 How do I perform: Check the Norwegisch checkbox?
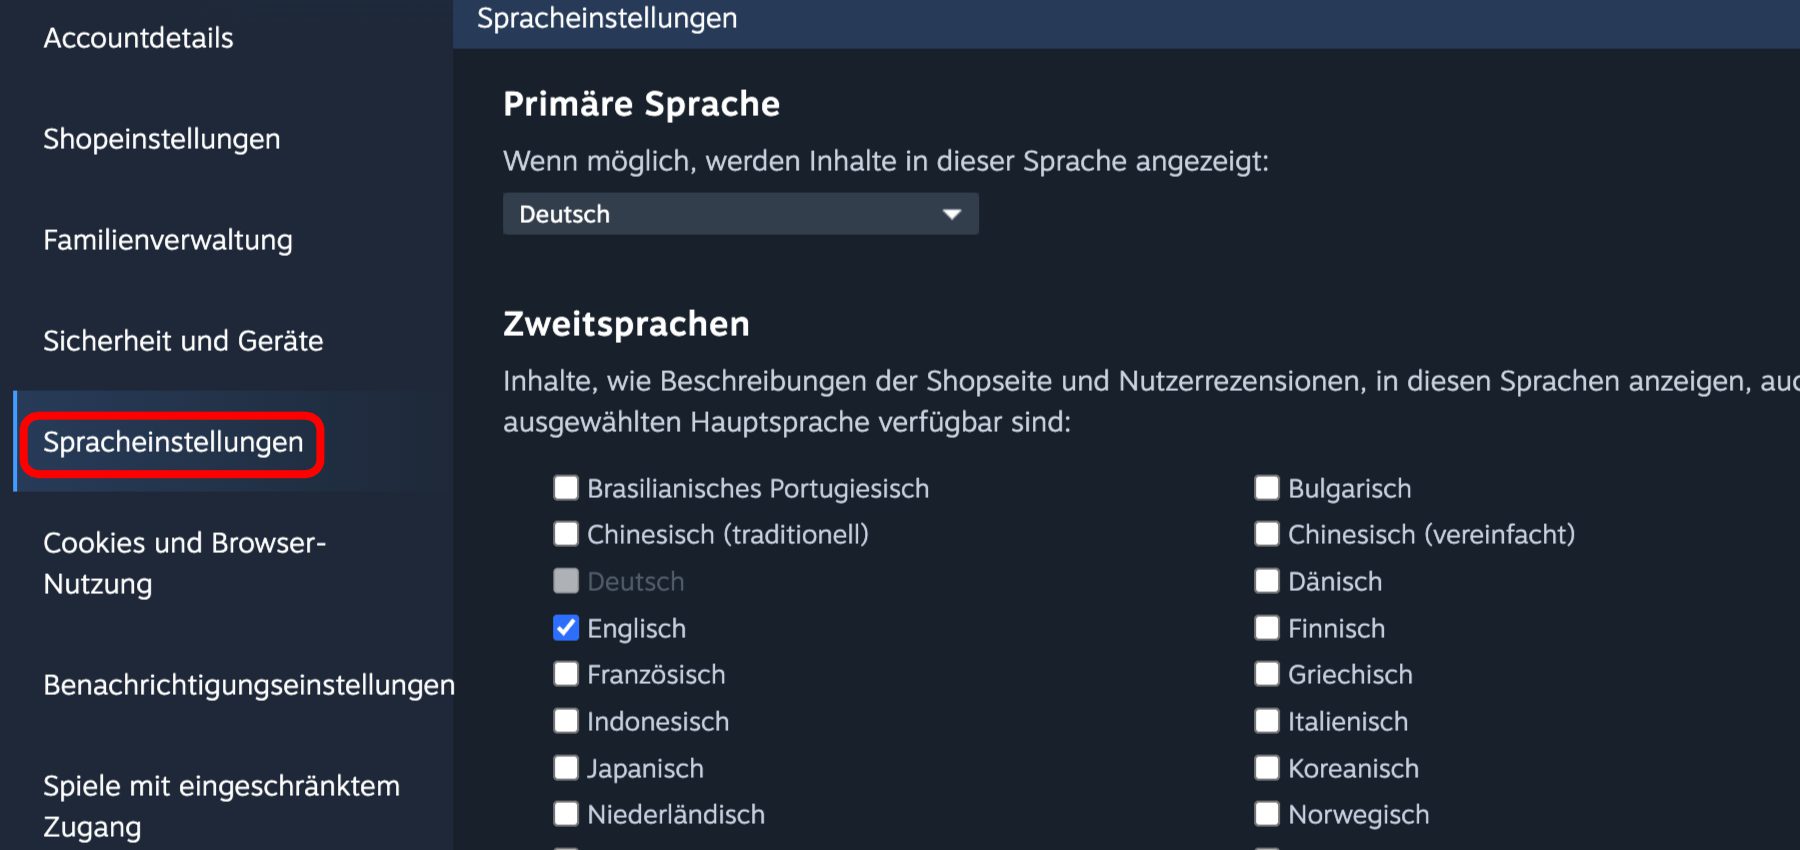click(1267, 814)
